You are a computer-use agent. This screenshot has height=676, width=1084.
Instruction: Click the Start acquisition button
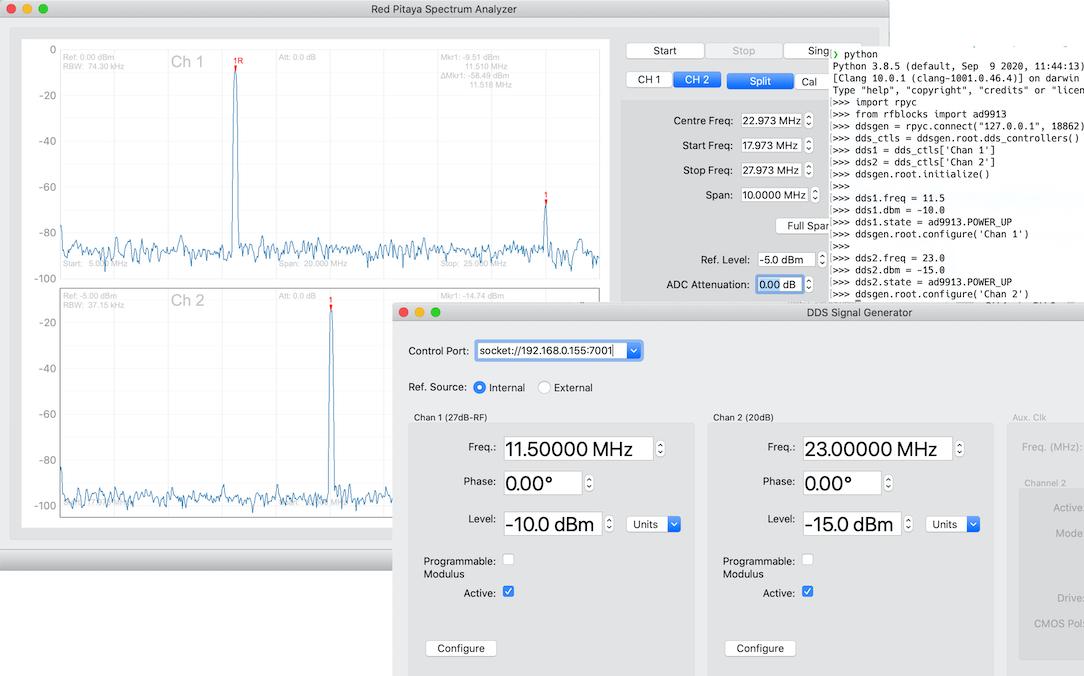(664, 51)
